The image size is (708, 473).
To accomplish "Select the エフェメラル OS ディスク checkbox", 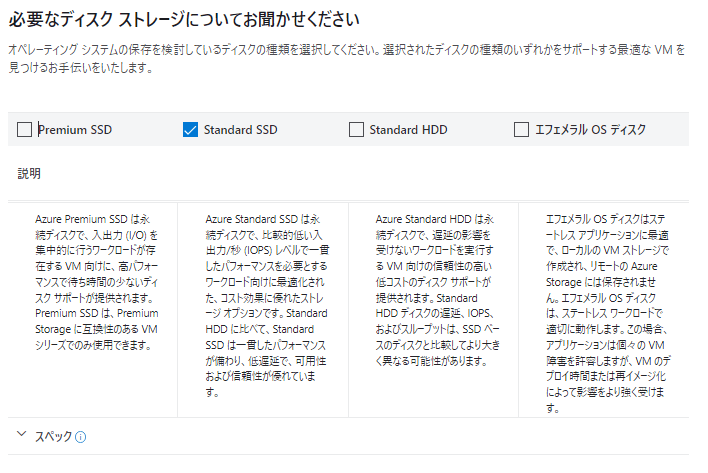I will click(x=521, y=130).
